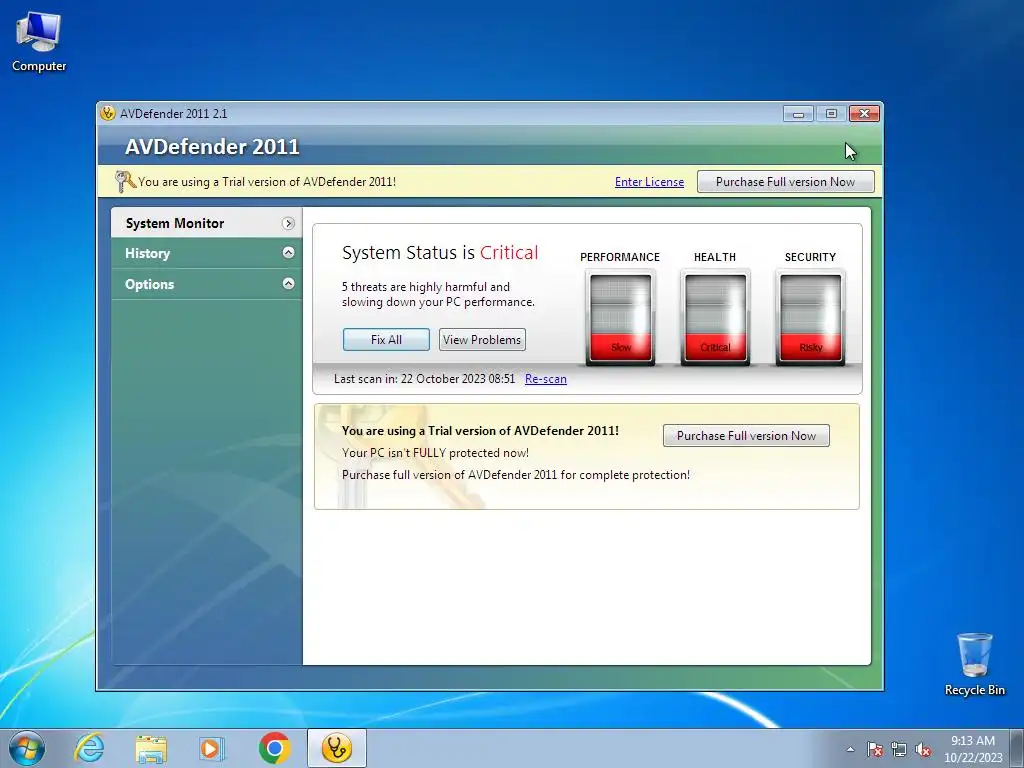The width and height of the screenshot is (1024, 768).
Task: Click the Performance Slow gauge
Action: 620,317
